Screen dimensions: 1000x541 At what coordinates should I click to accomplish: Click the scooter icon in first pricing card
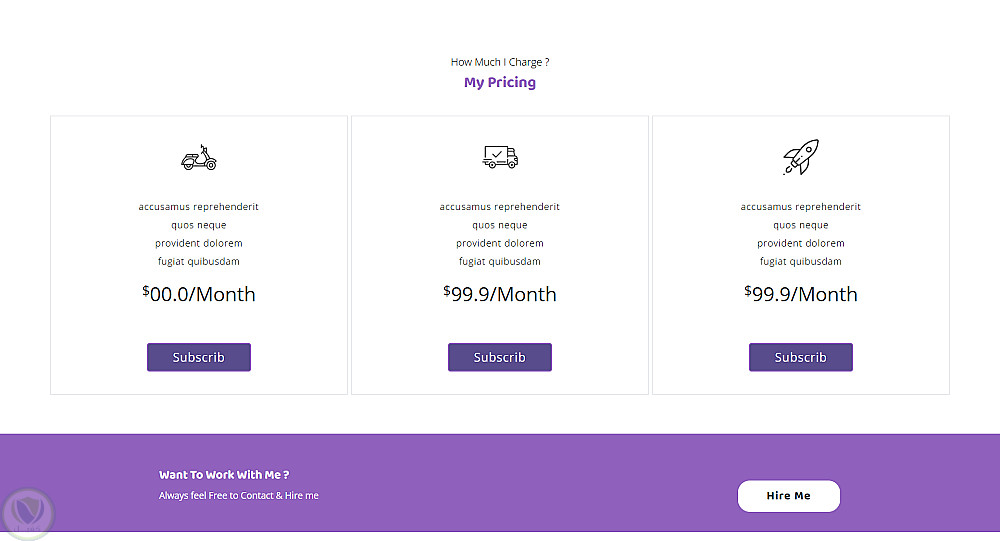tap(198, 157)
